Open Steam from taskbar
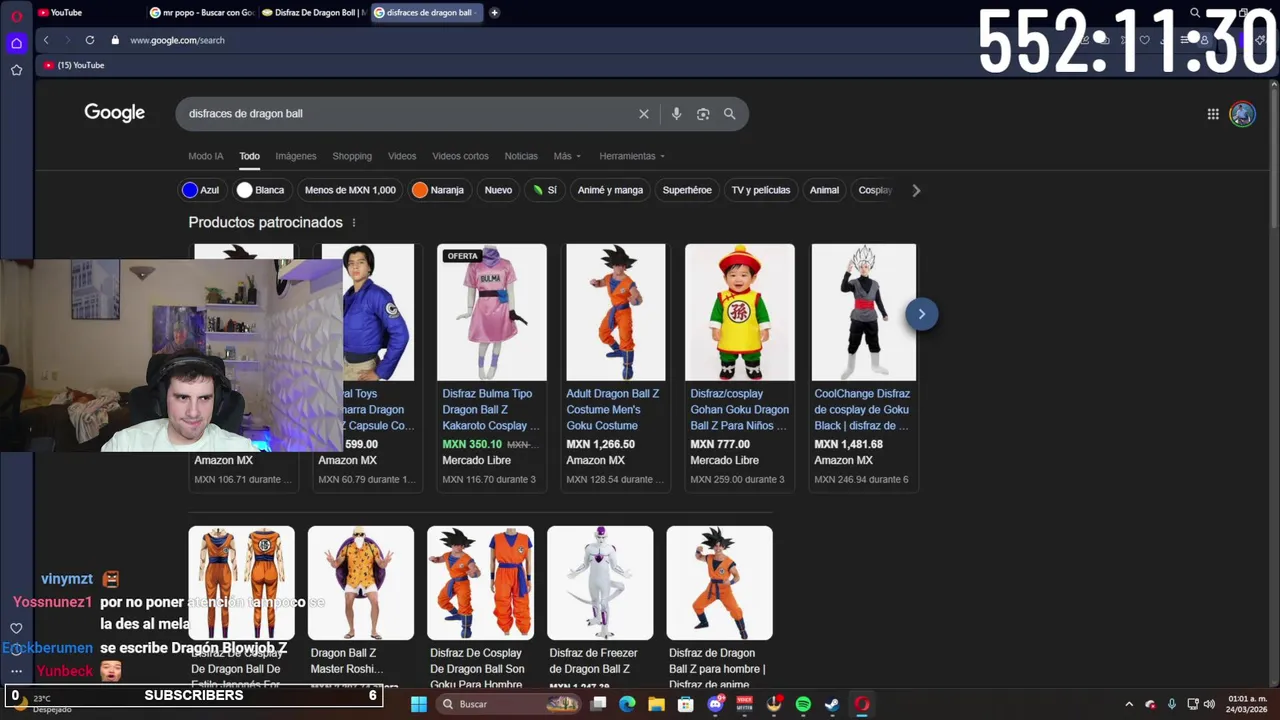Viewport: 1280px width, 720px height. click(x=832, y=704)
